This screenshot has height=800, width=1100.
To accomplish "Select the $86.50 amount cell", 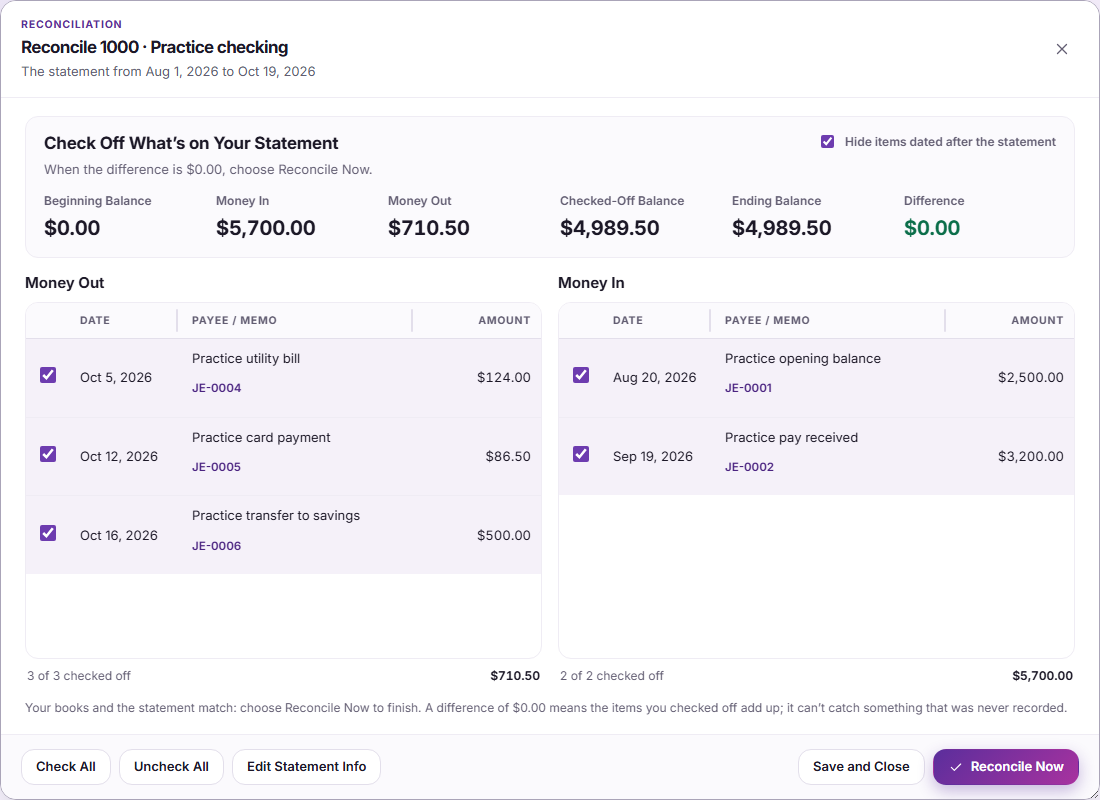I will [508, 456].
